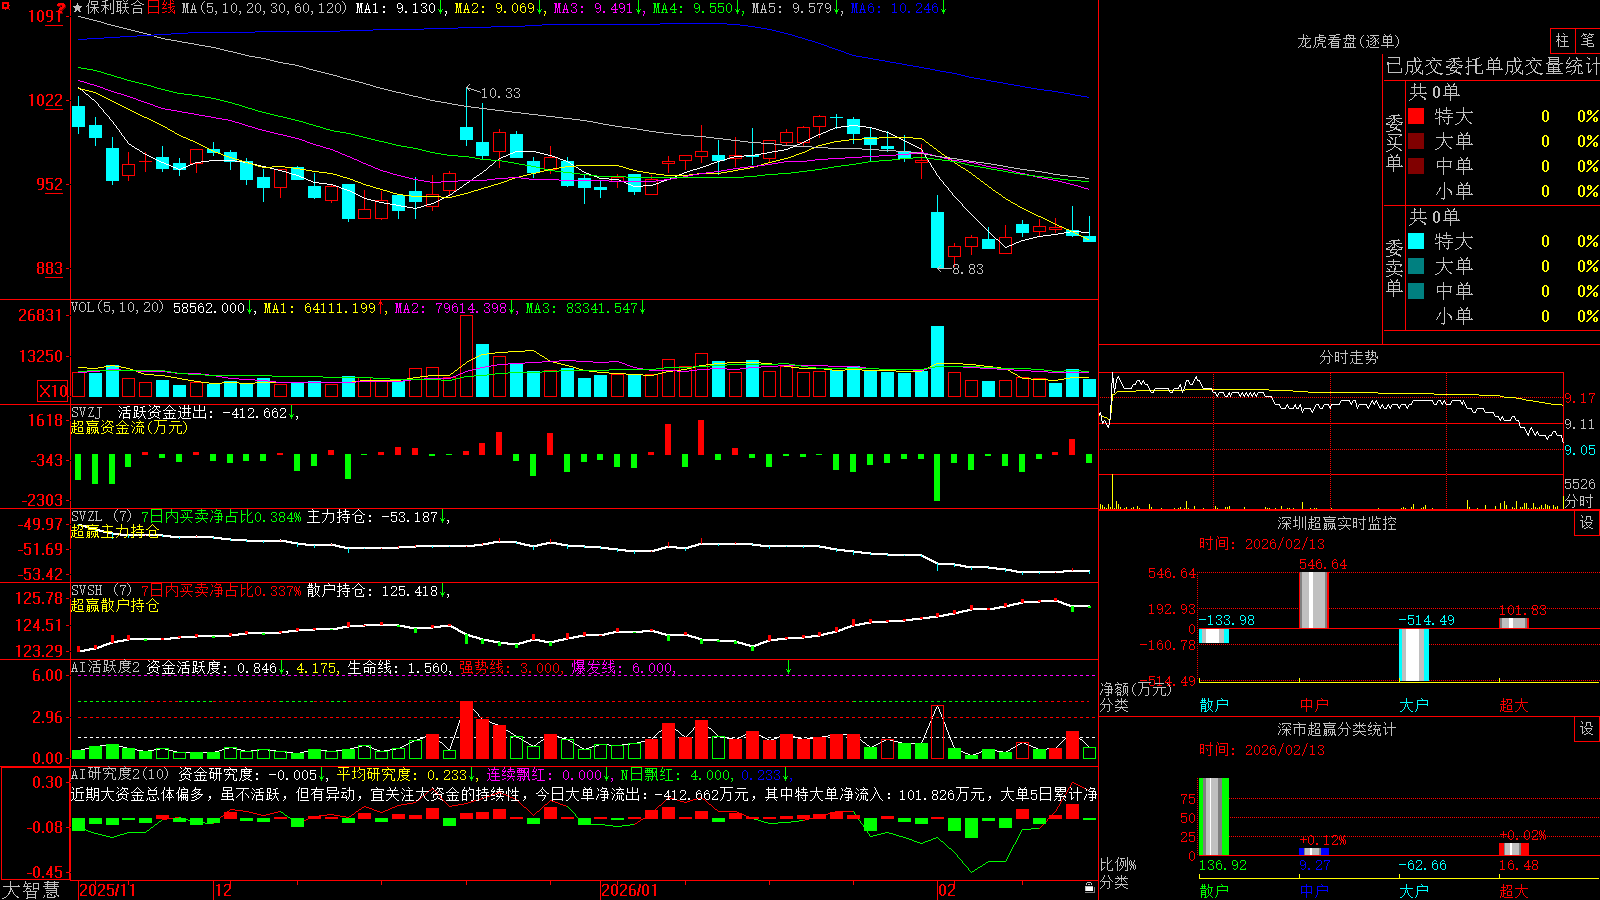This screenshot has width=1600, height=900.
Task: Click the red 特大 swatch under 委买单
Action: point(1416,116)
